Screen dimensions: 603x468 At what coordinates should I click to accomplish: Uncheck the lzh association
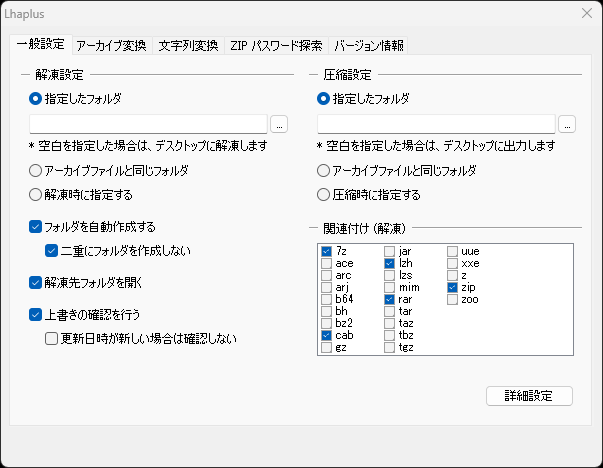point(390,263)
